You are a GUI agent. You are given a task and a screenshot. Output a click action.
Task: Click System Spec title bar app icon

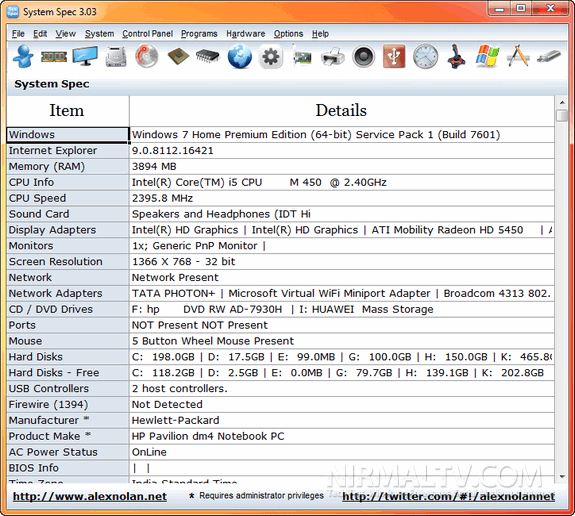[x=12, y=11]
